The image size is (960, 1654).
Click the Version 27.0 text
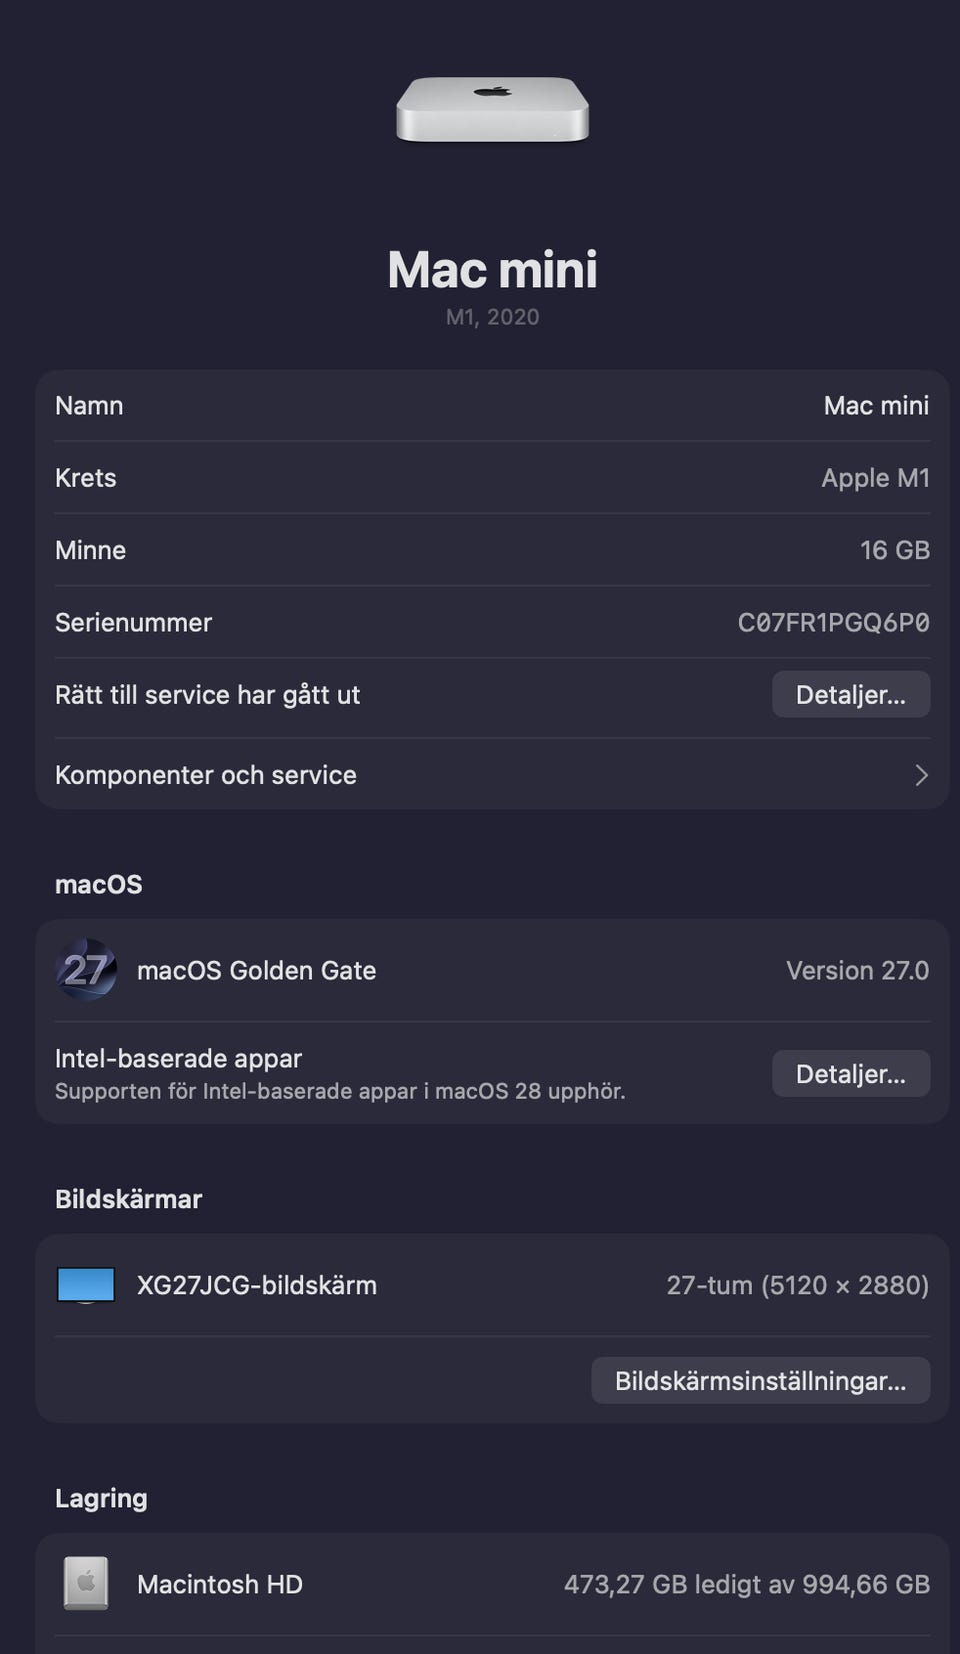(857, 970)
